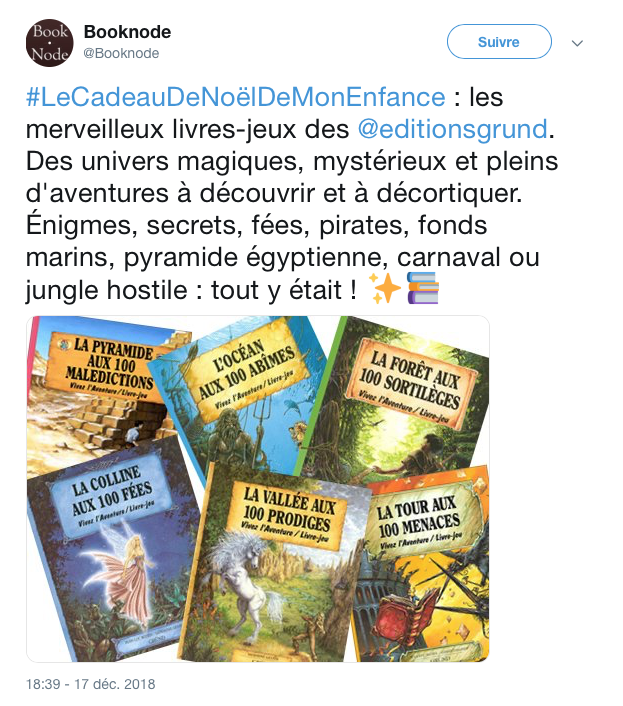Open the tweet options chevron menu
This screenshot has height=706, width=623.
coord(577,43)
